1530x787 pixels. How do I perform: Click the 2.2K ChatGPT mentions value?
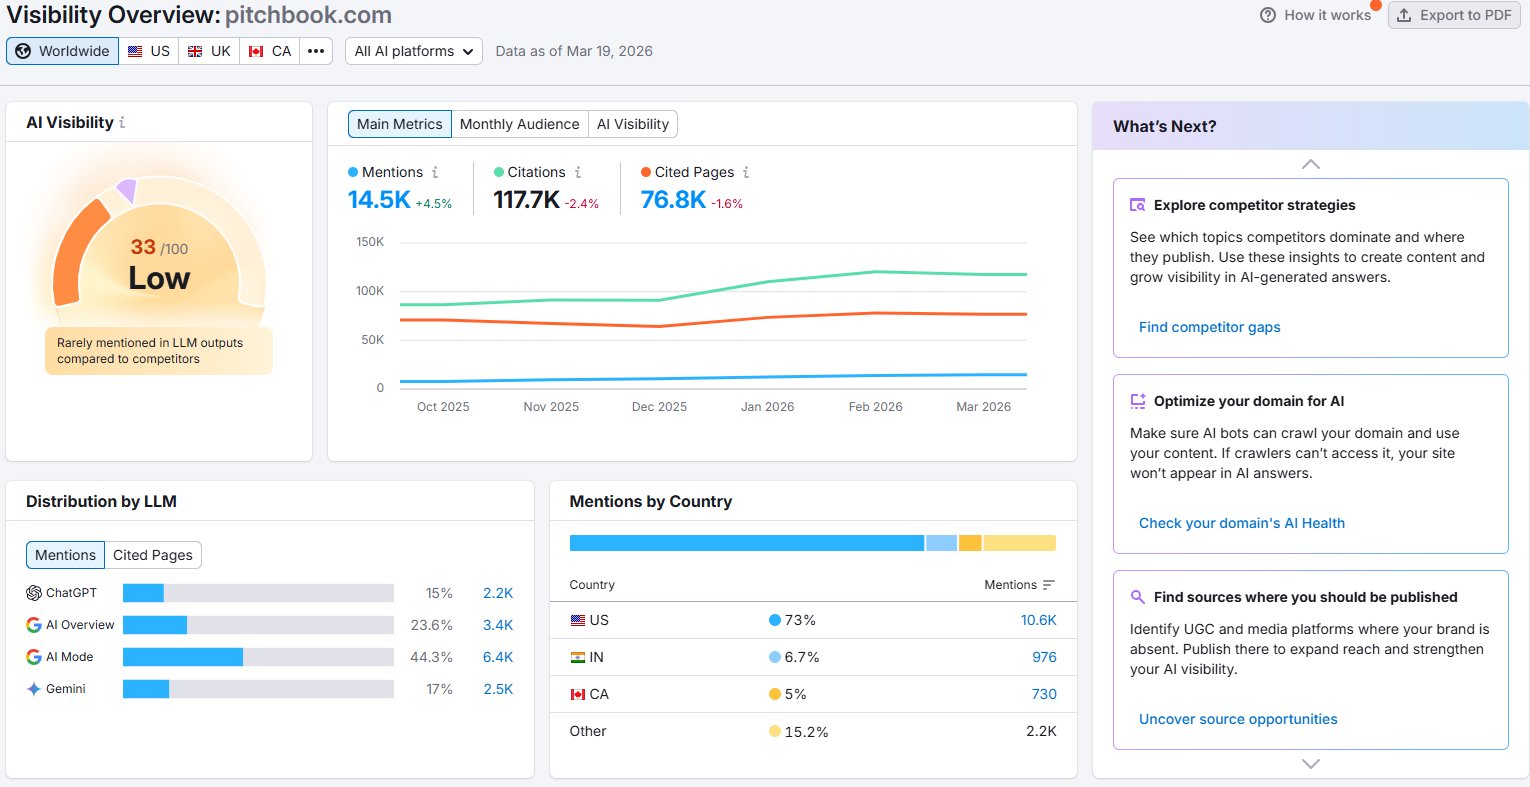498,593
